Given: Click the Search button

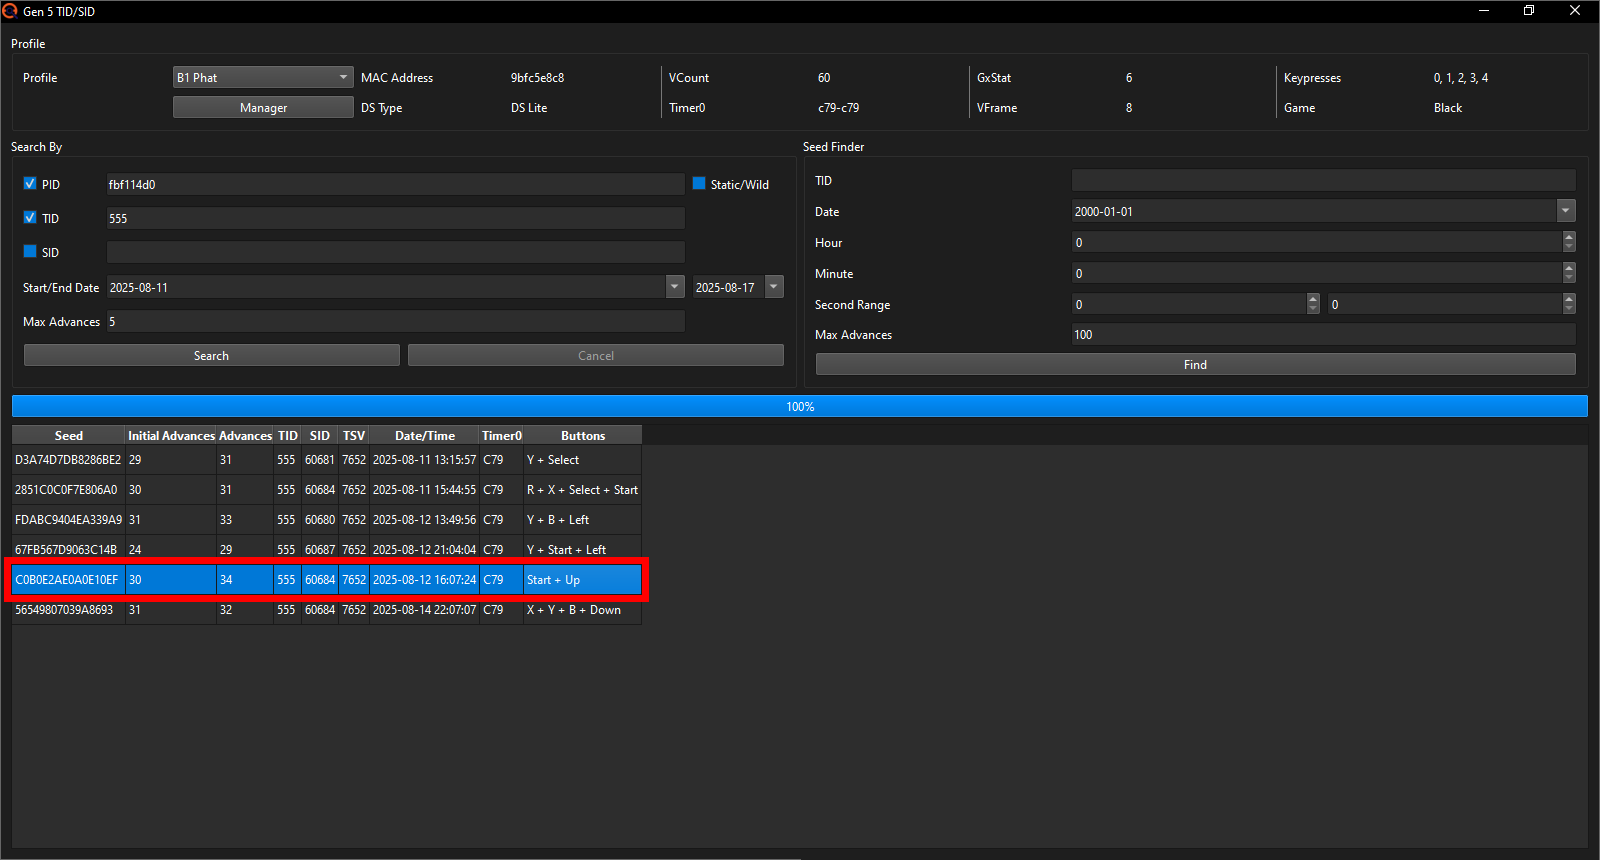Looking at the screenshot, I should pos(211,355).
